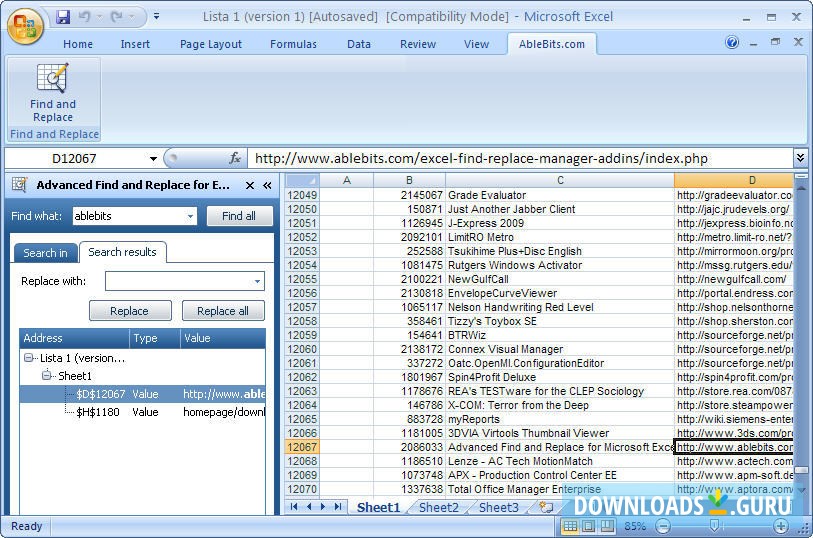Select column A header
Screen dimensions: 813x538
coord(347,180)
